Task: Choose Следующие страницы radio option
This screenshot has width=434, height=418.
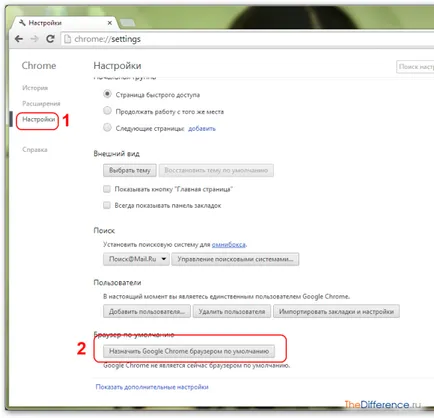Action: click(x=107, y=127)
